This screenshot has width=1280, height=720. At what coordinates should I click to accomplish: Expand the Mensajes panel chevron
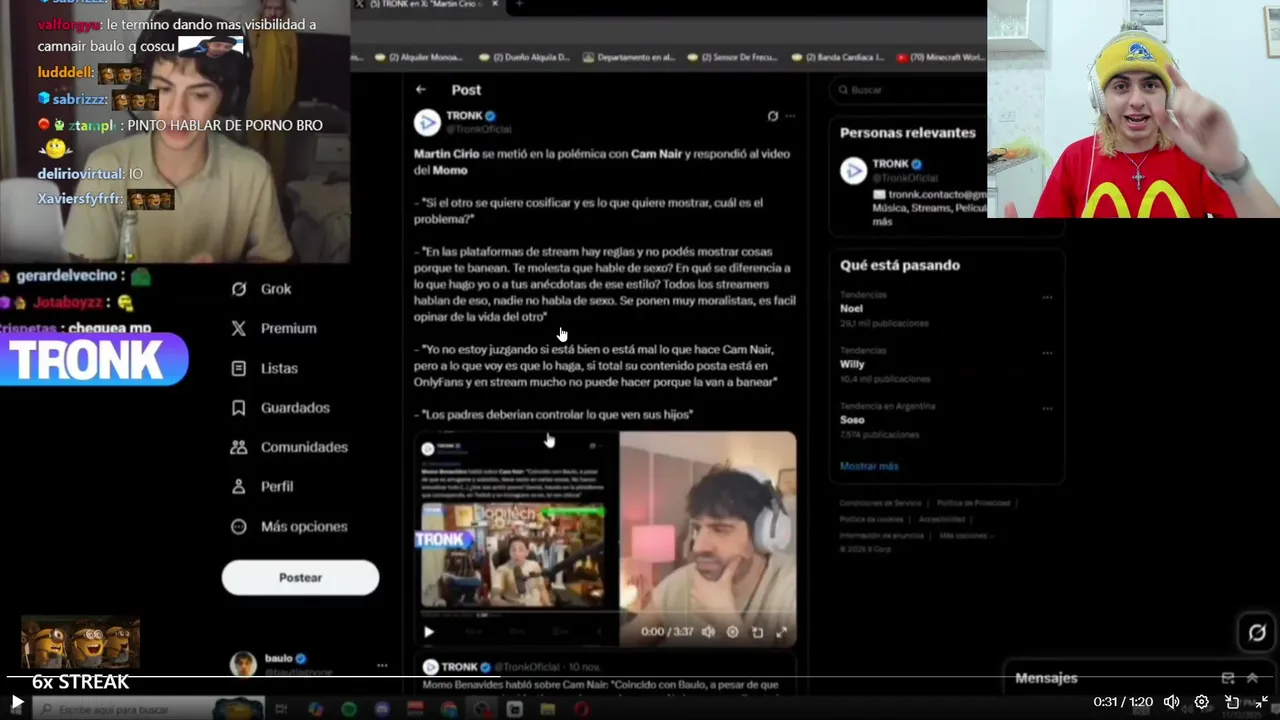click(1251, 678)
